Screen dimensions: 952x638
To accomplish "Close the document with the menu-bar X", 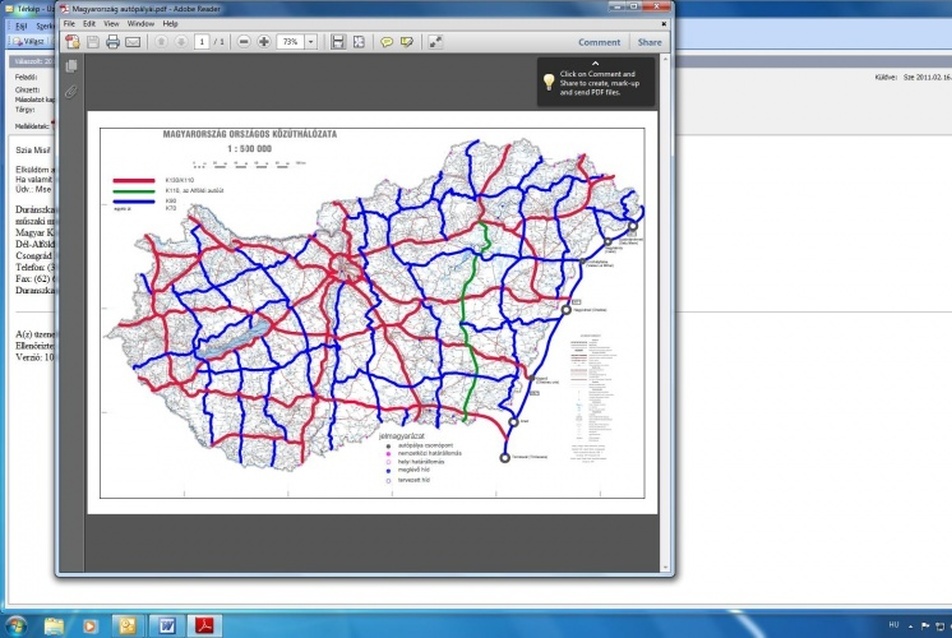I will click(664, 24).
